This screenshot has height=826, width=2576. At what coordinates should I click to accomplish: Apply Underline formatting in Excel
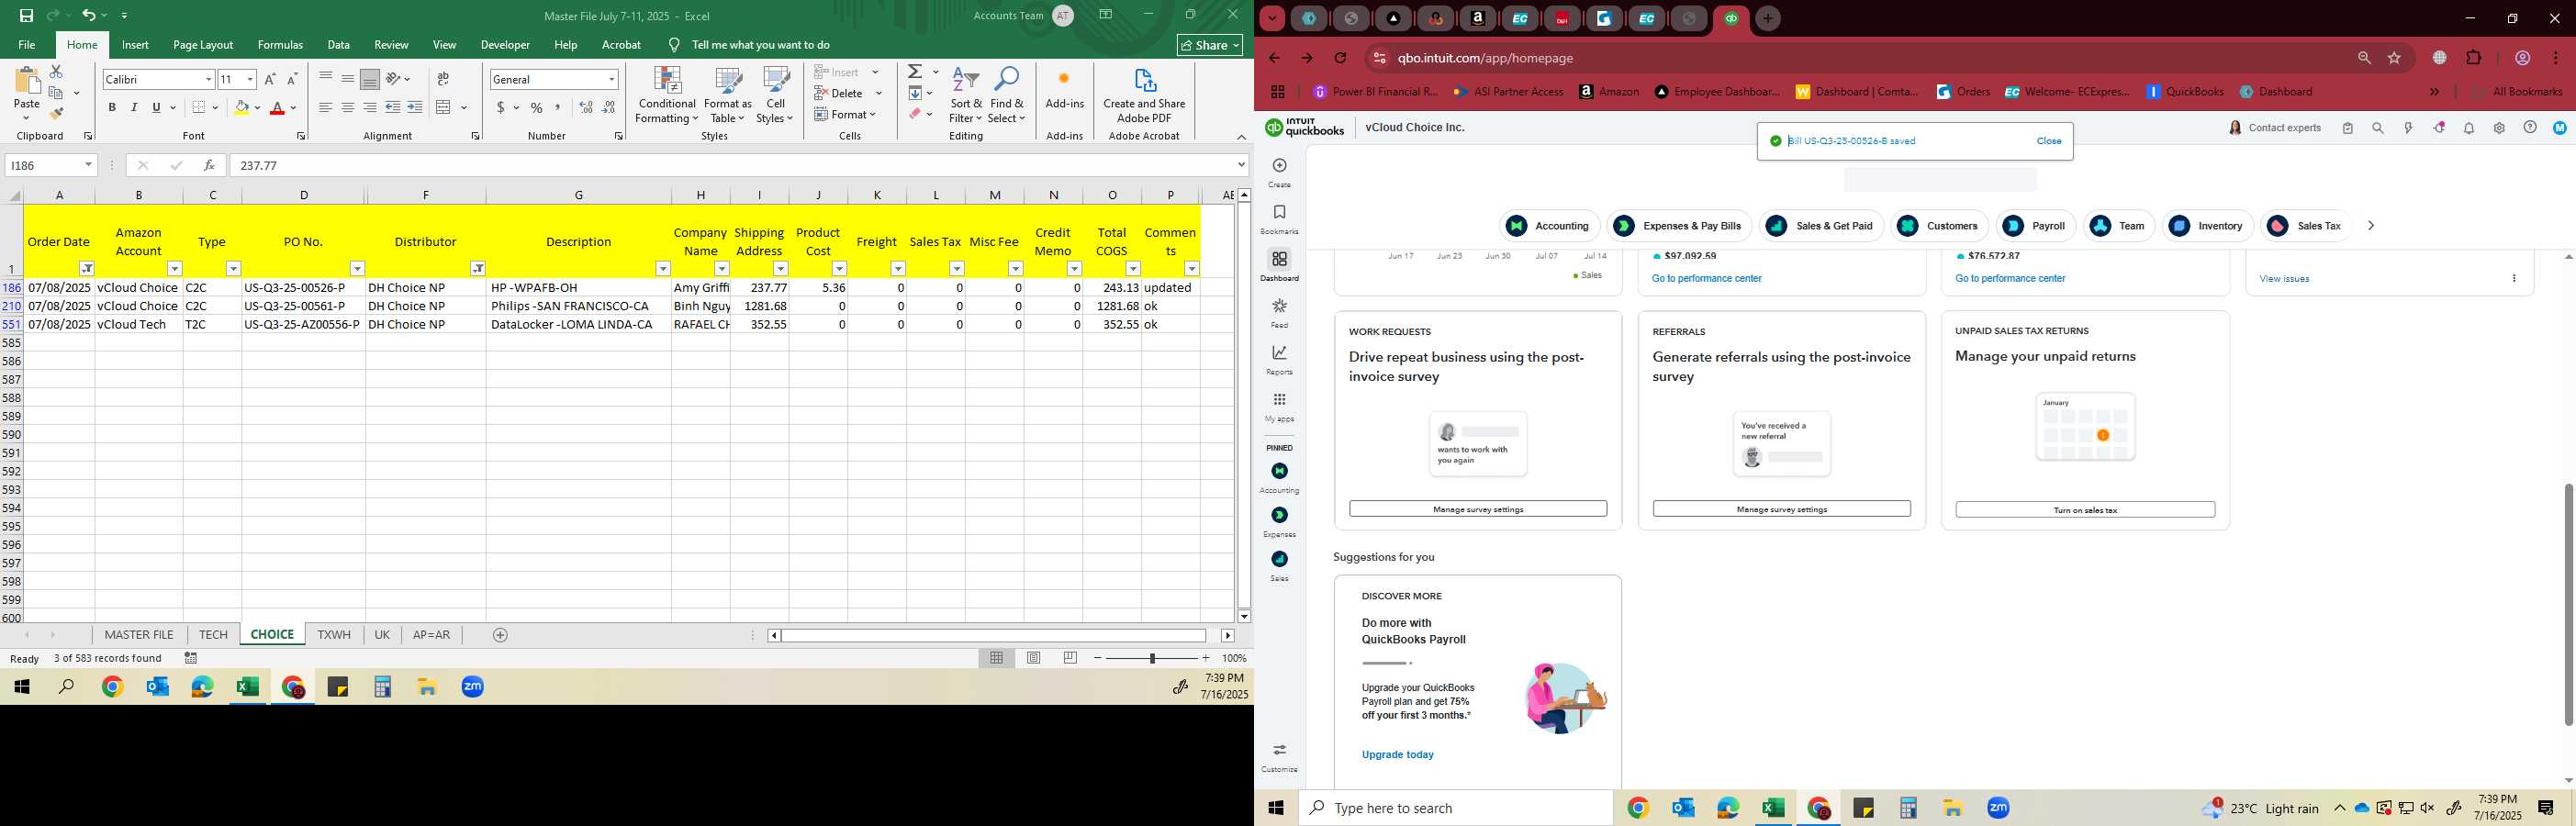pos(156,108)
